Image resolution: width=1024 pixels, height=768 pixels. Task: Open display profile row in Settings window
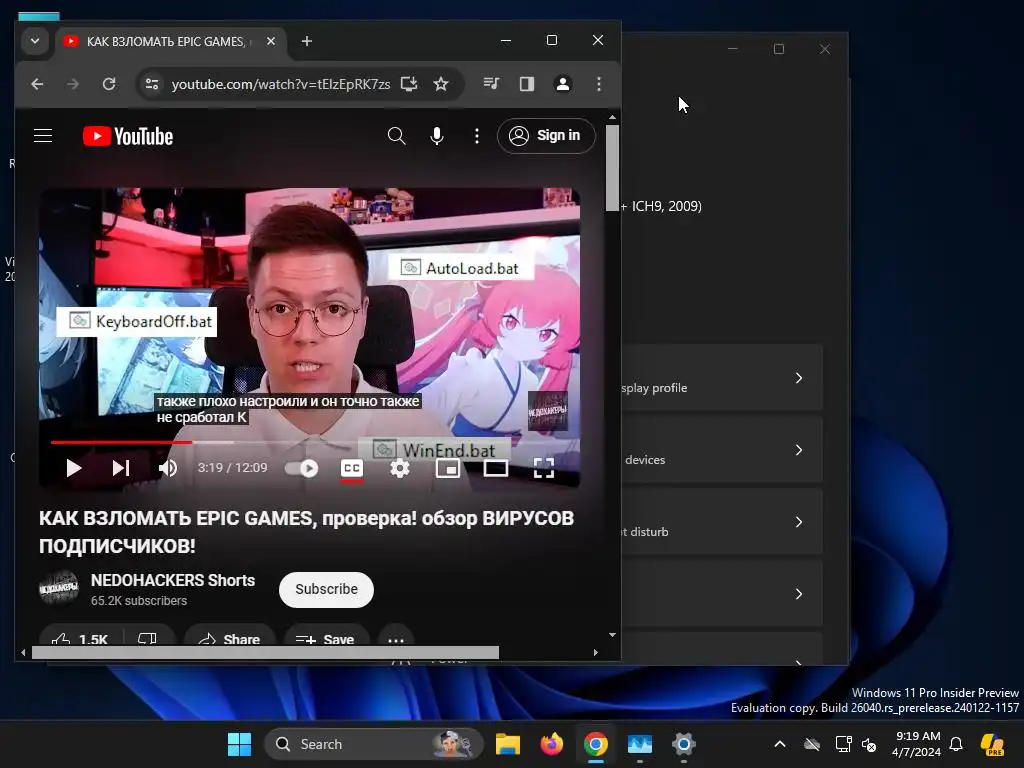coord(722,377)
